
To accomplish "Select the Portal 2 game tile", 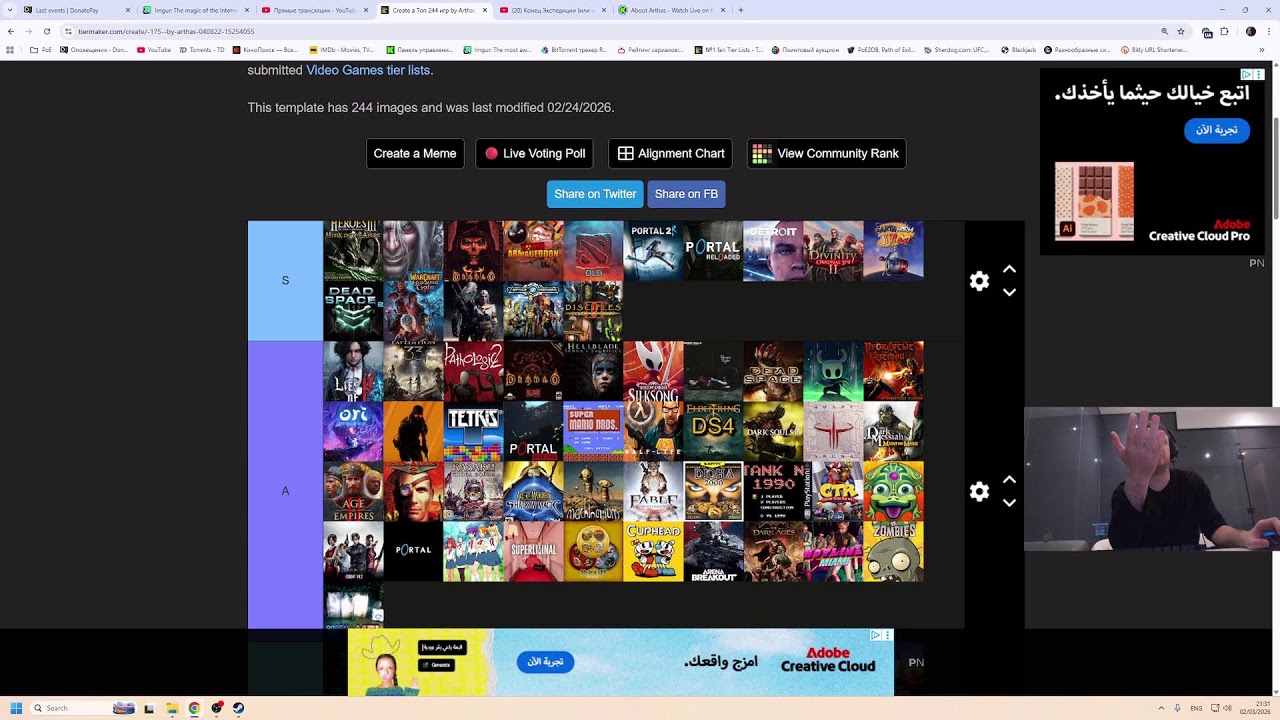I will coord(653,251).
